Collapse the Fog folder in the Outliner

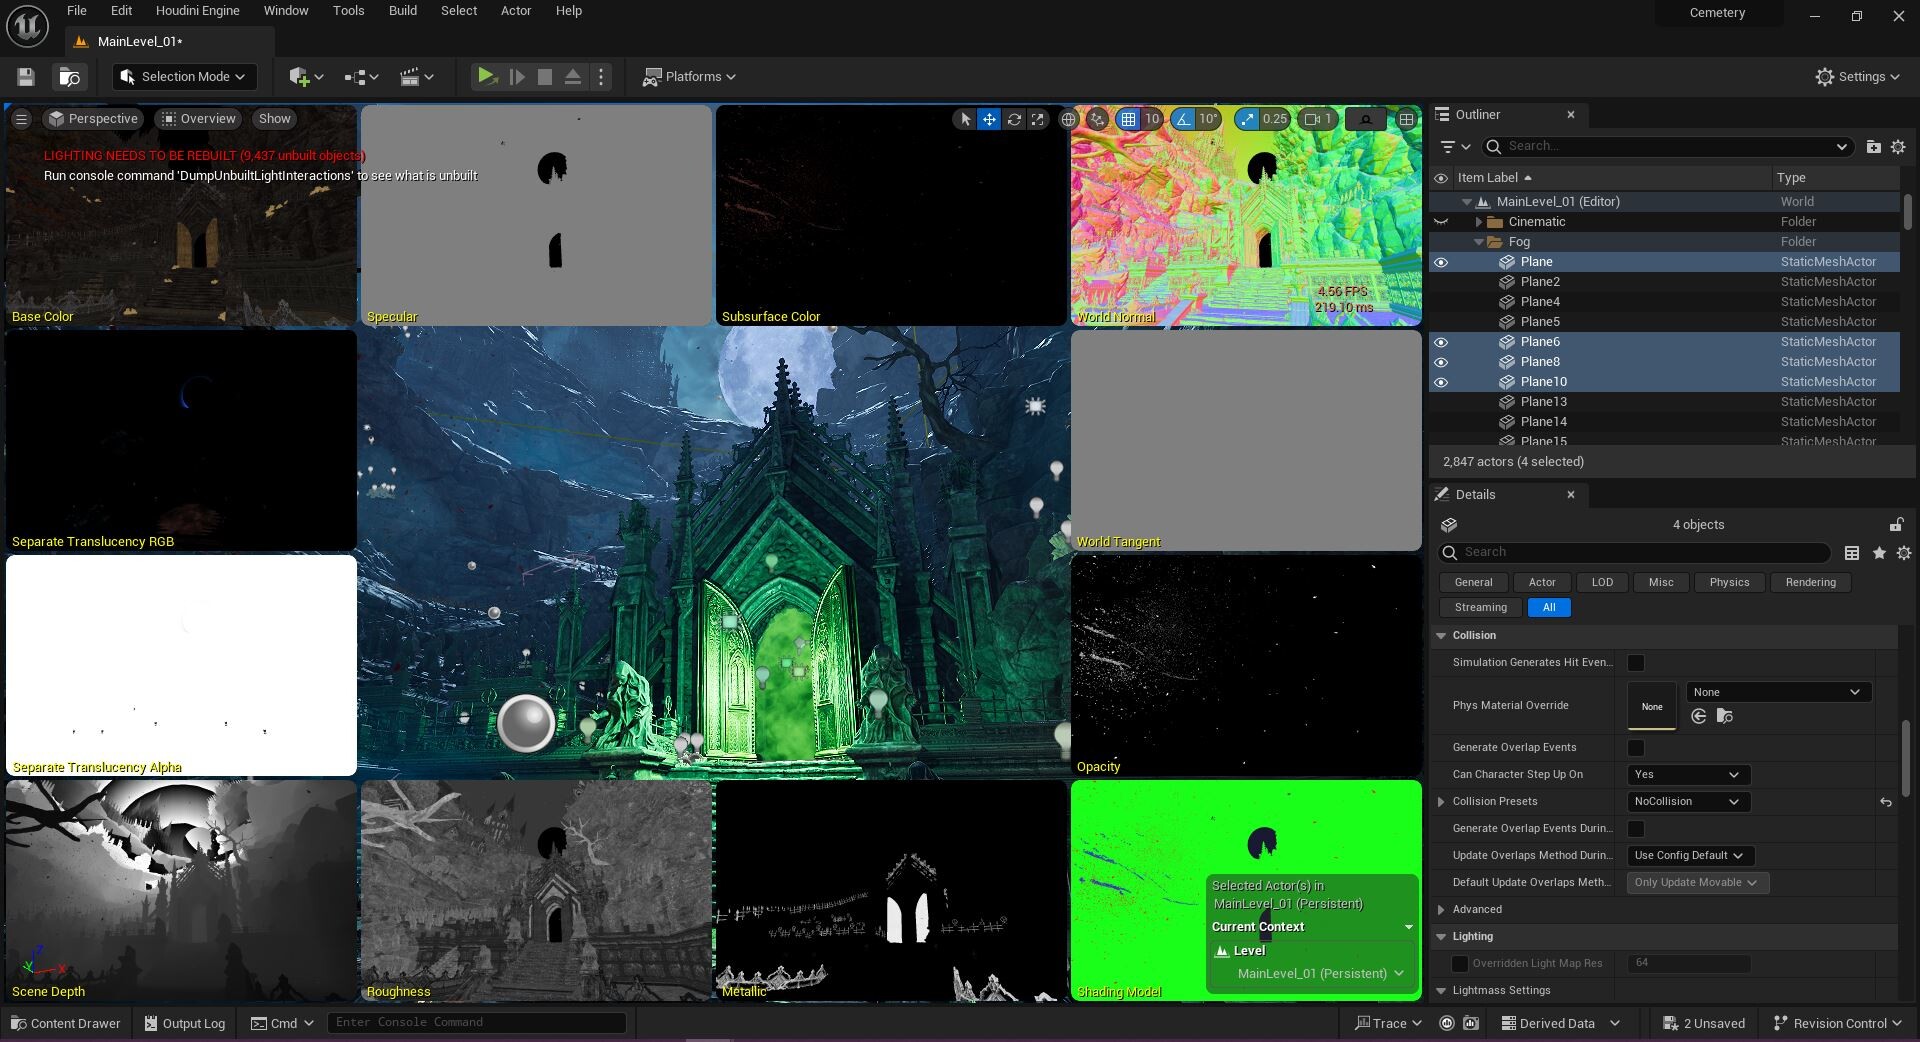point(1479,241)
